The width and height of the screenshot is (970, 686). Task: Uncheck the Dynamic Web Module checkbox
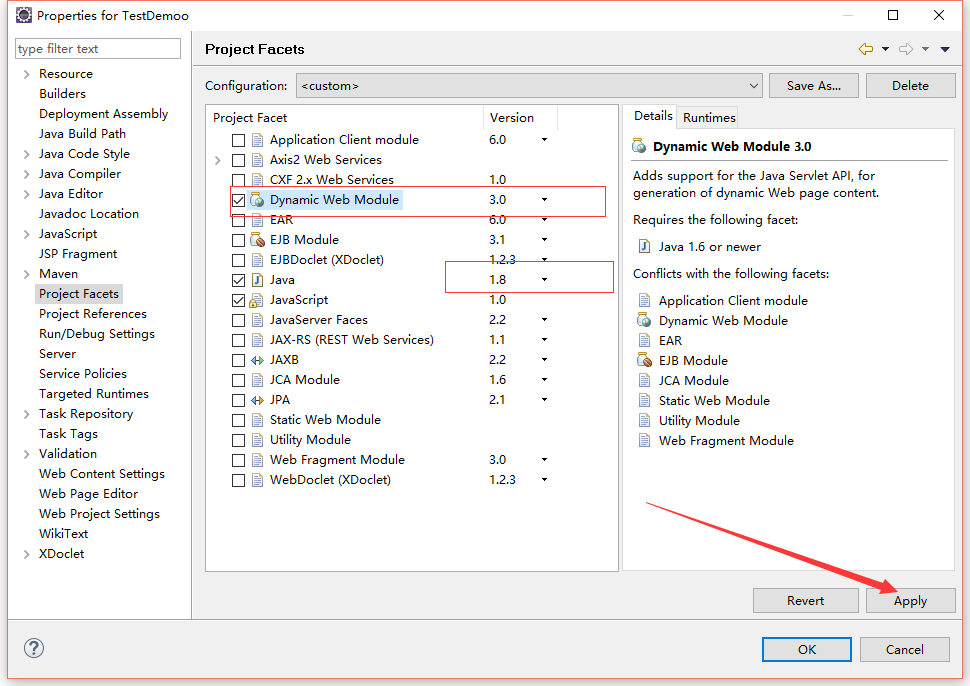(238, 200)
